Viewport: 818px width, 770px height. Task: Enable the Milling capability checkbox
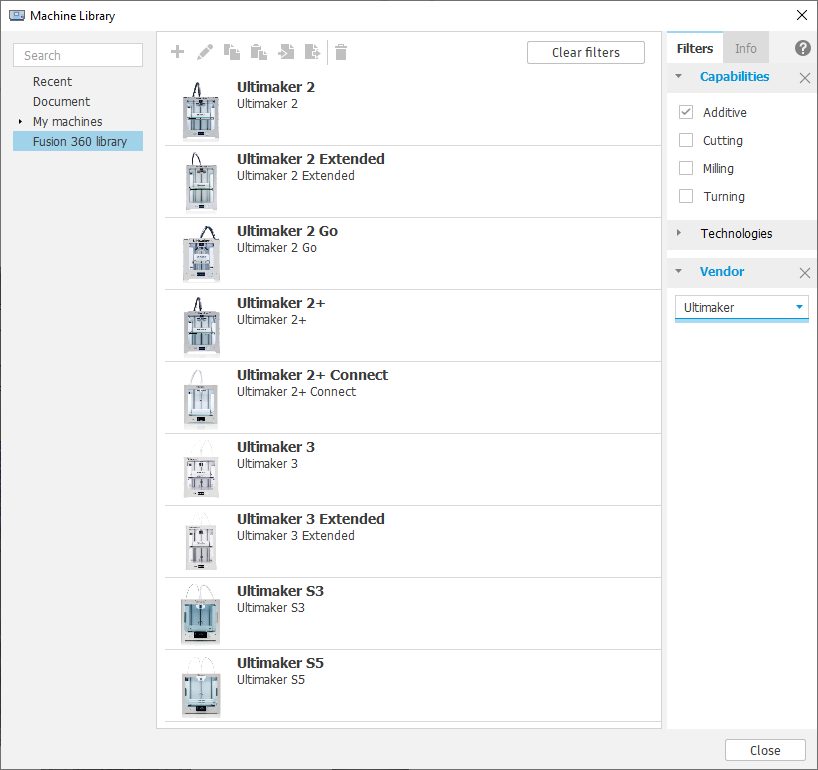(x=685, y=168)
